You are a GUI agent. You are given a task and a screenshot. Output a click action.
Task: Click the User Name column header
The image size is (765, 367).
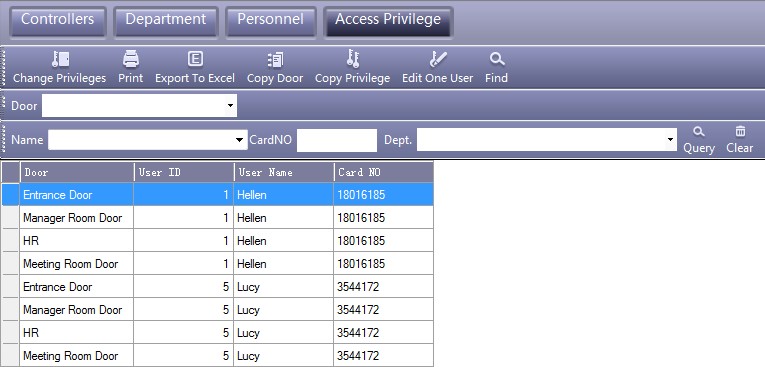pyautogui.click(x=284, y=172)
